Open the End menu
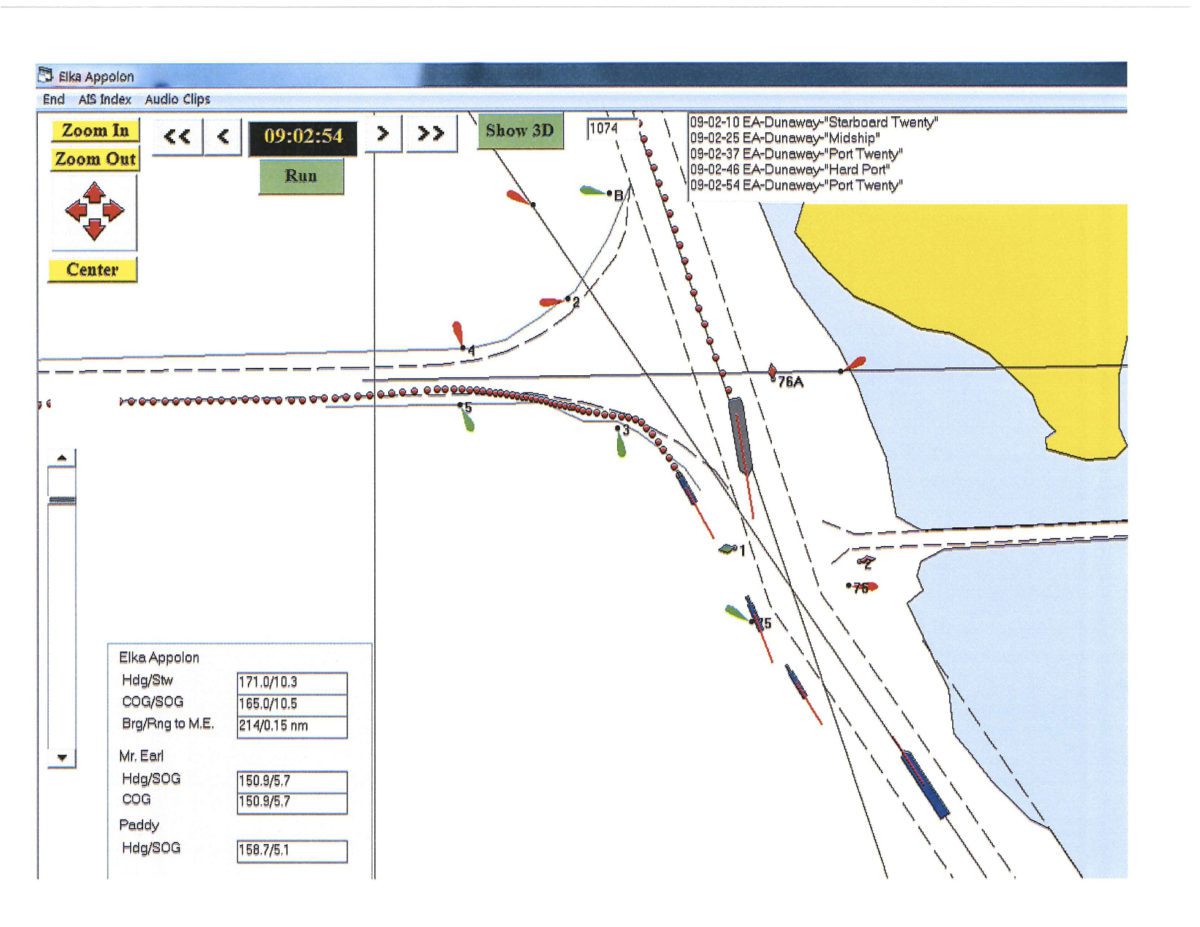Image resolution: width=1200 pixels, height=927 pixels. (x=53, y=100)
